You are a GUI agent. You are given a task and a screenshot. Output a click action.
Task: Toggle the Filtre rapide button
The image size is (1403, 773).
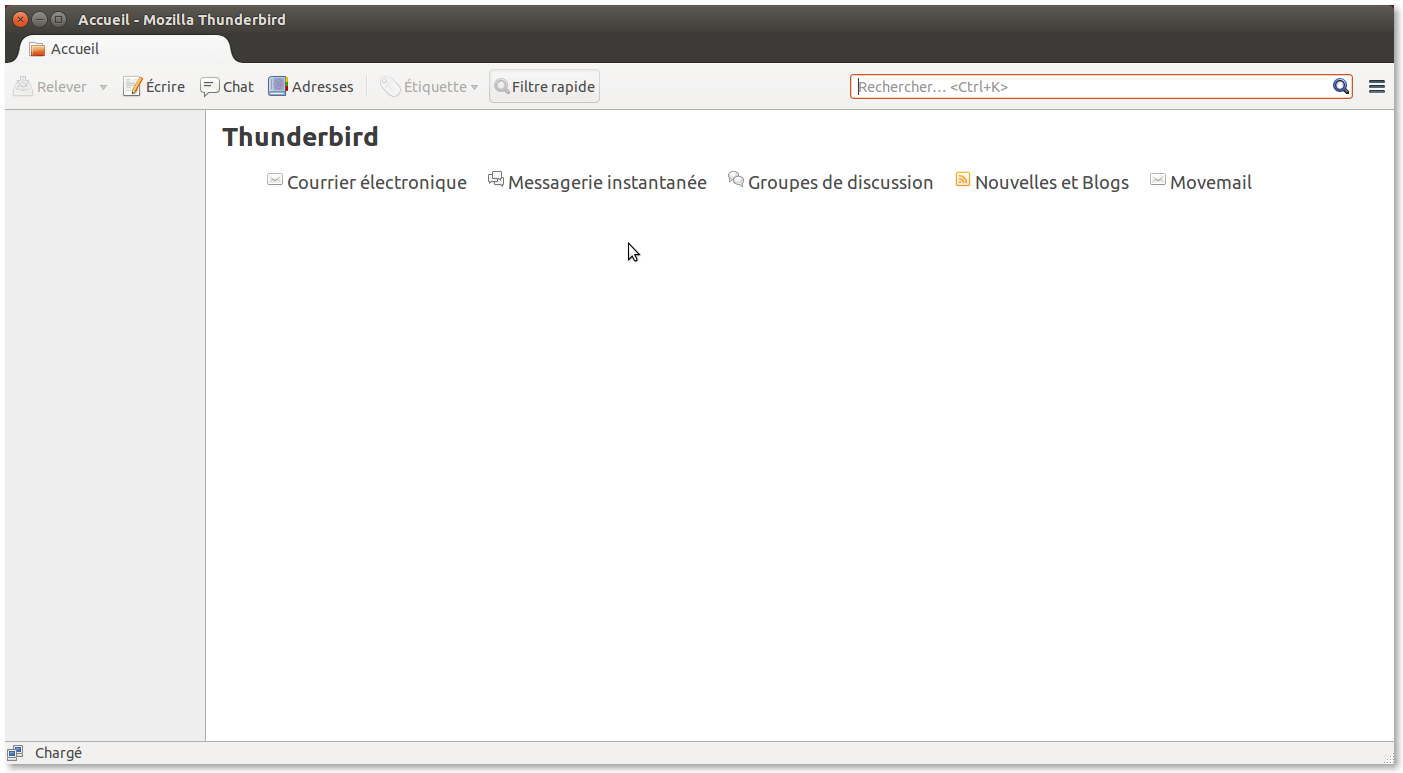coord(545,87)
